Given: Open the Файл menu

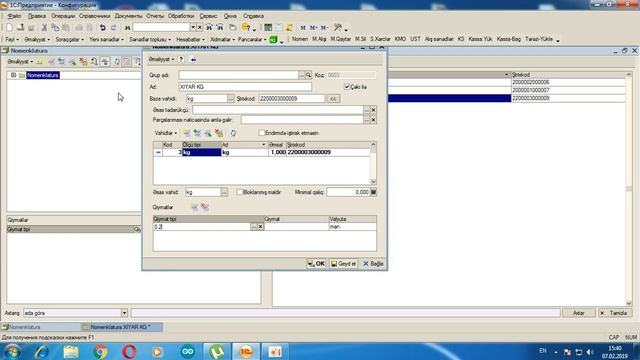Looking at the screenshot, I should 14,16.
